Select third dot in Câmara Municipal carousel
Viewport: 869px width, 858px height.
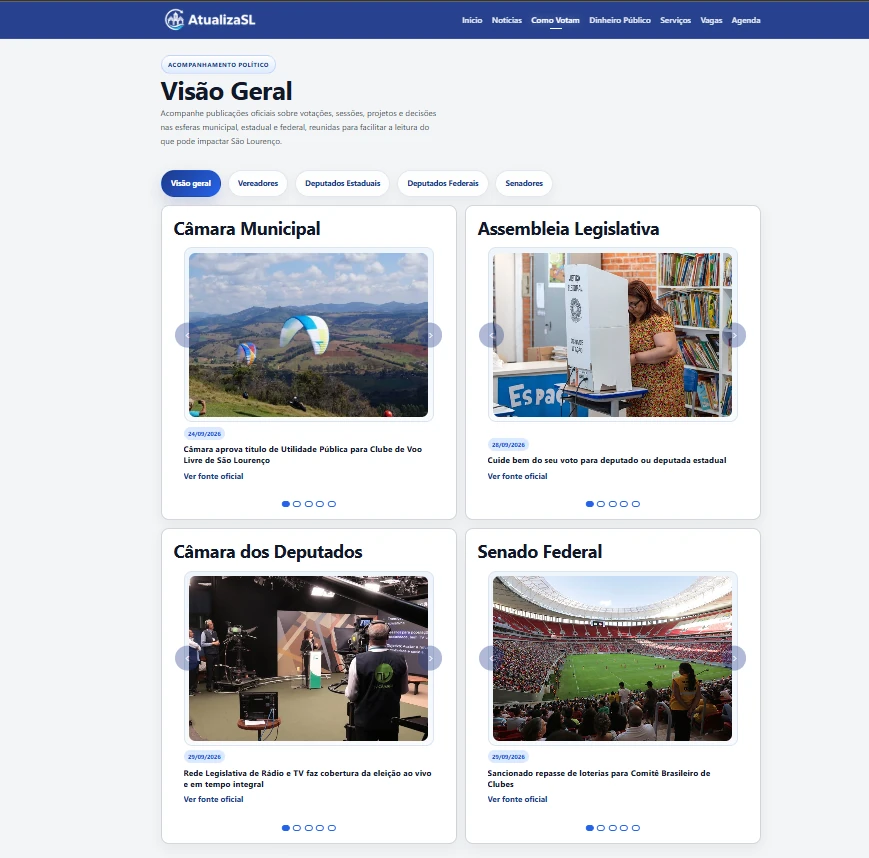tap(309, 504)
